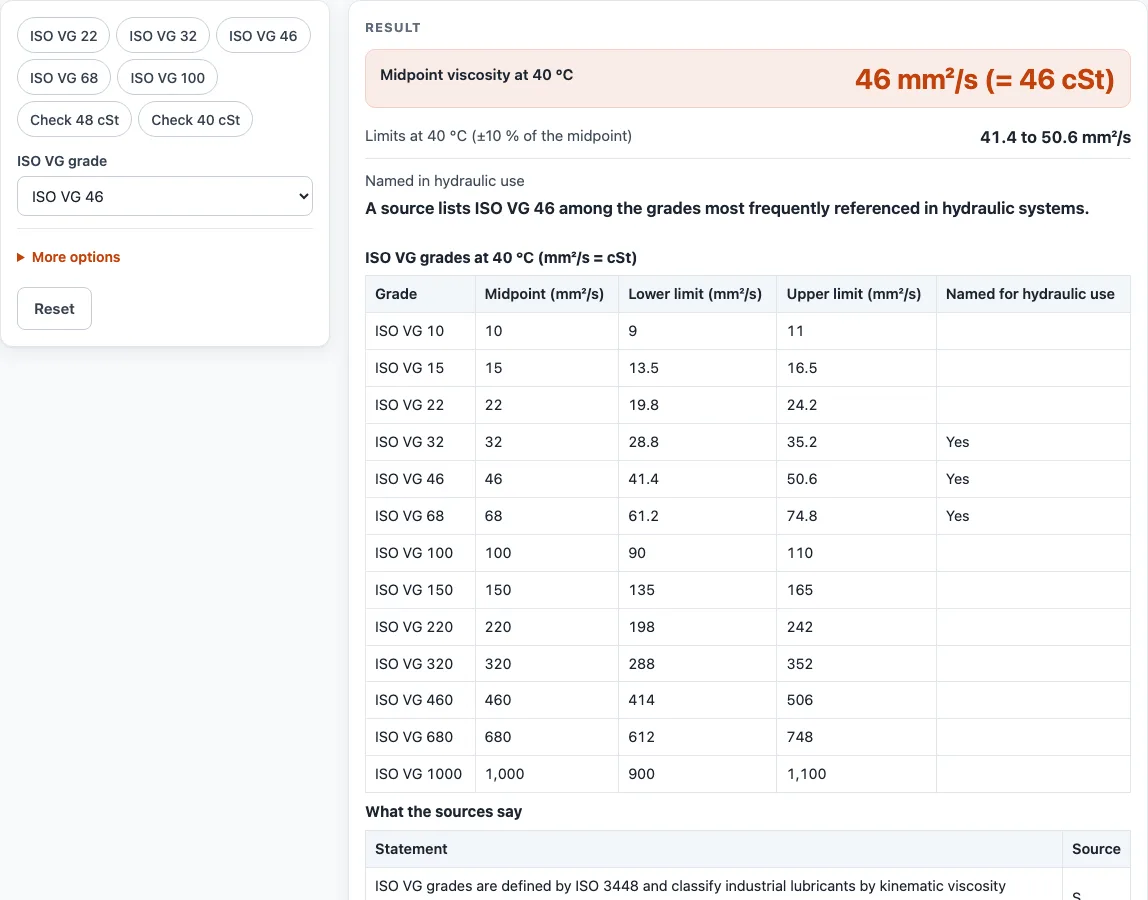
Task: Pick the ISO VG 46 preset chip
Action: tap(263, 36)
